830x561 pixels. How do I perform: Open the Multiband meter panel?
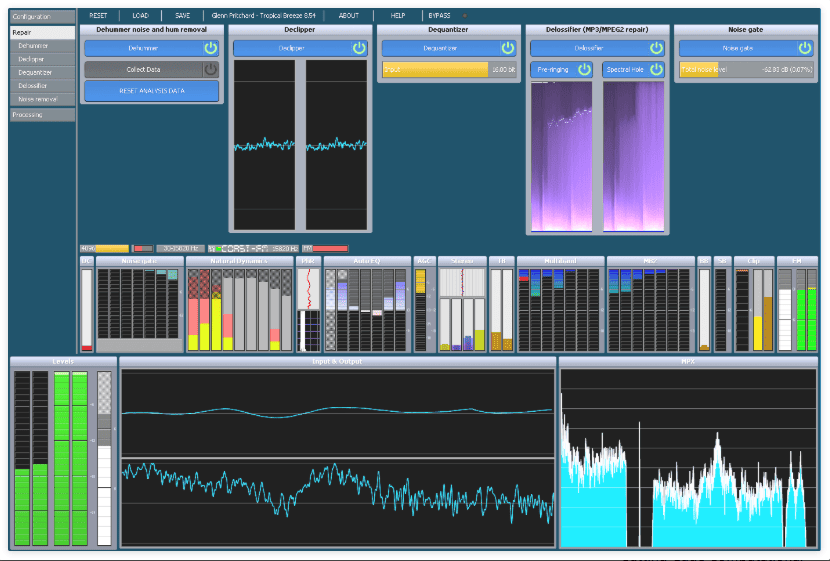(x=561, y=304)
